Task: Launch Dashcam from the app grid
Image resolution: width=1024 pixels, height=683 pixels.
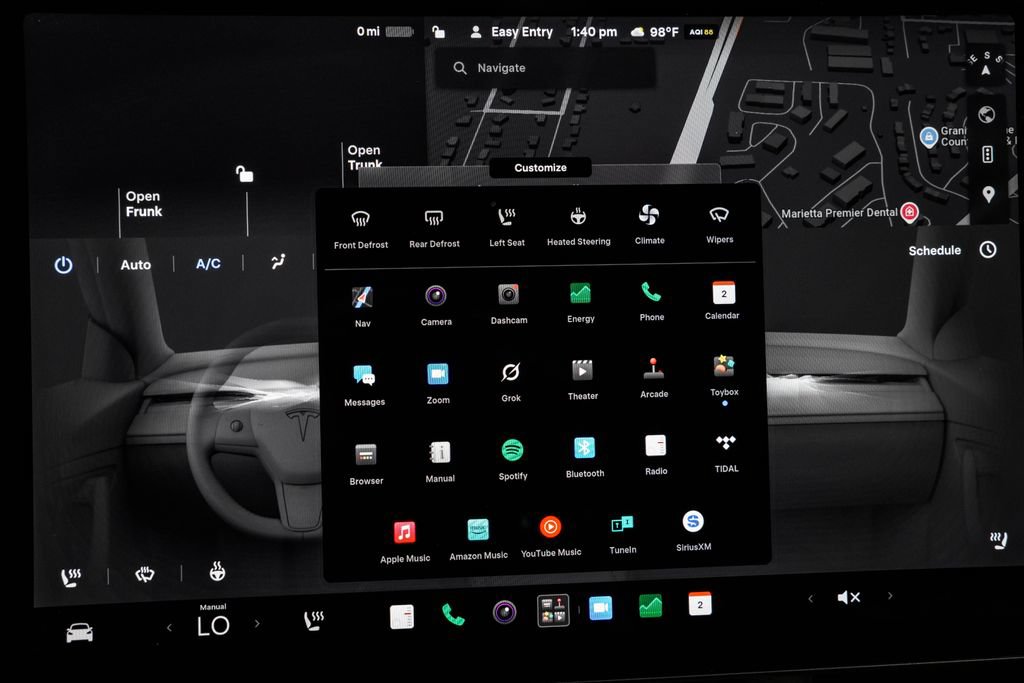Action: (x=509, y=294)
